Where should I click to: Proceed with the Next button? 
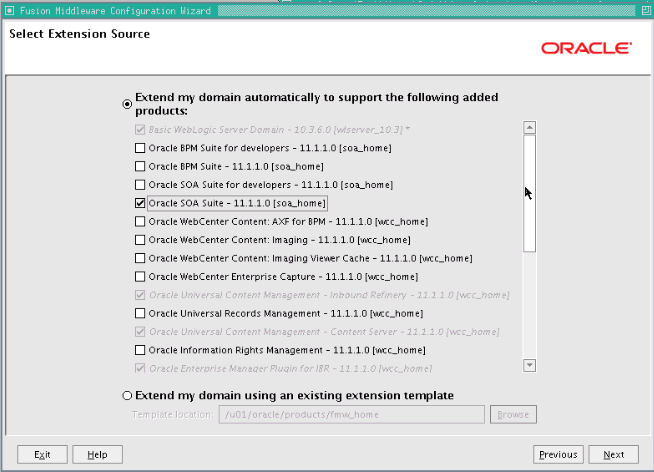point(614,454)
